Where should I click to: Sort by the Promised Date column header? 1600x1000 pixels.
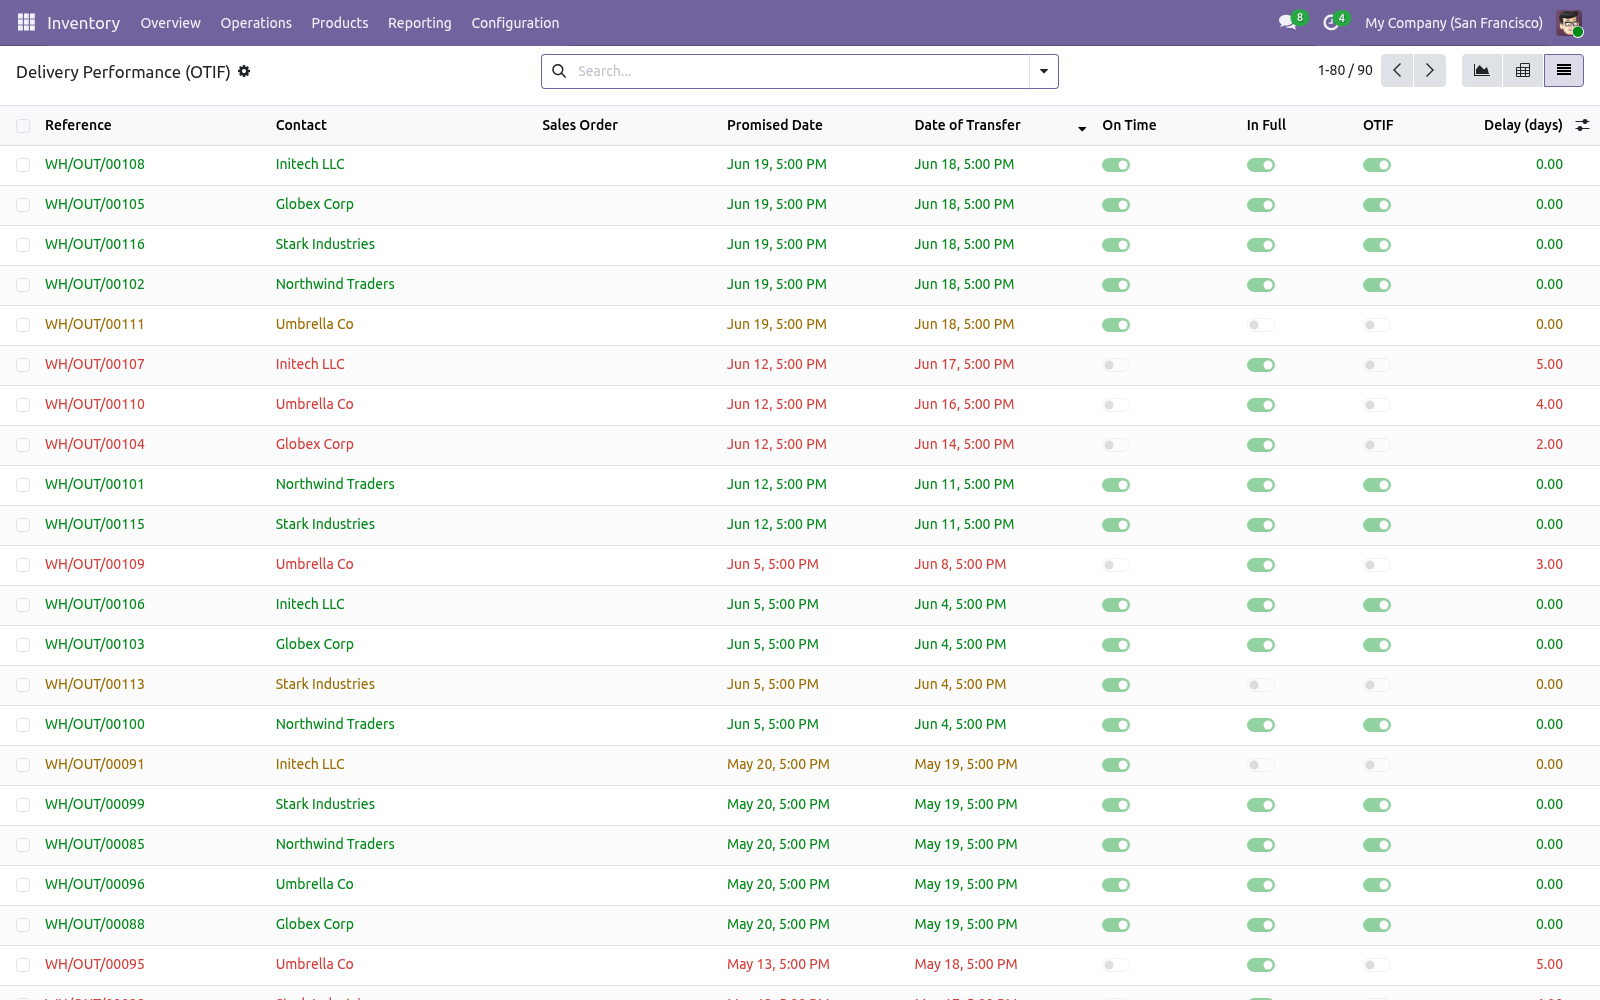coord(774,125)
